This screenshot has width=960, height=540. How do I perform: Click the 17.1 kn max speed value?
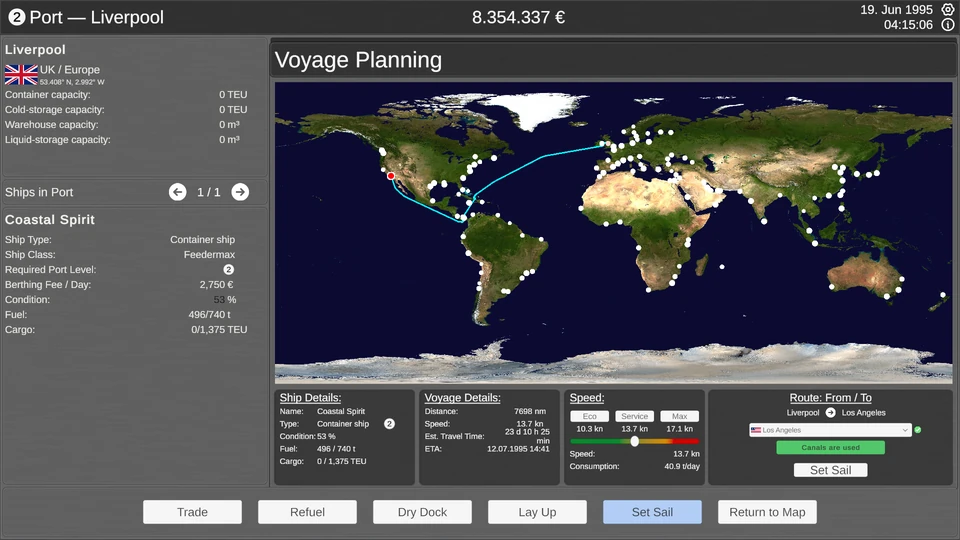(680, 429)
